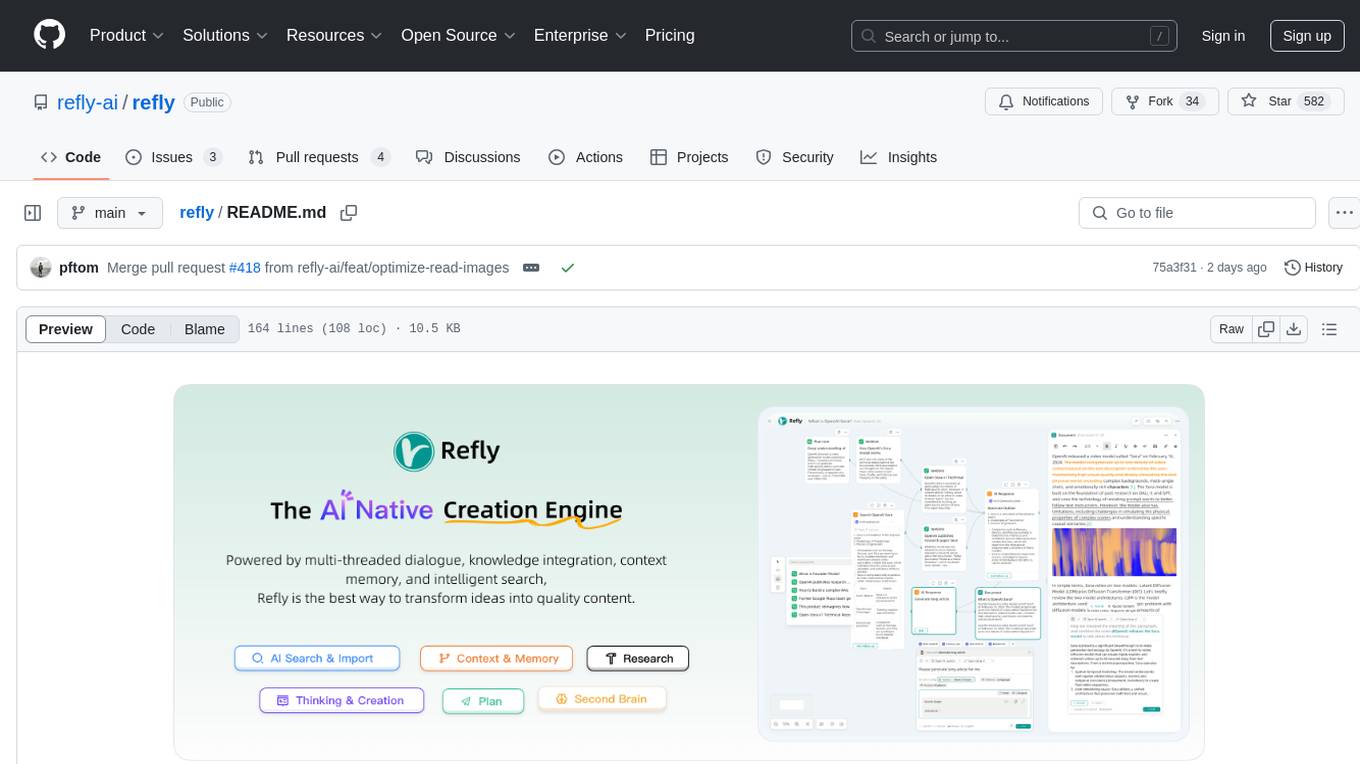Click the Sign up button
This screenshot has height=764, width=1360.
(x=1307, y=35)
